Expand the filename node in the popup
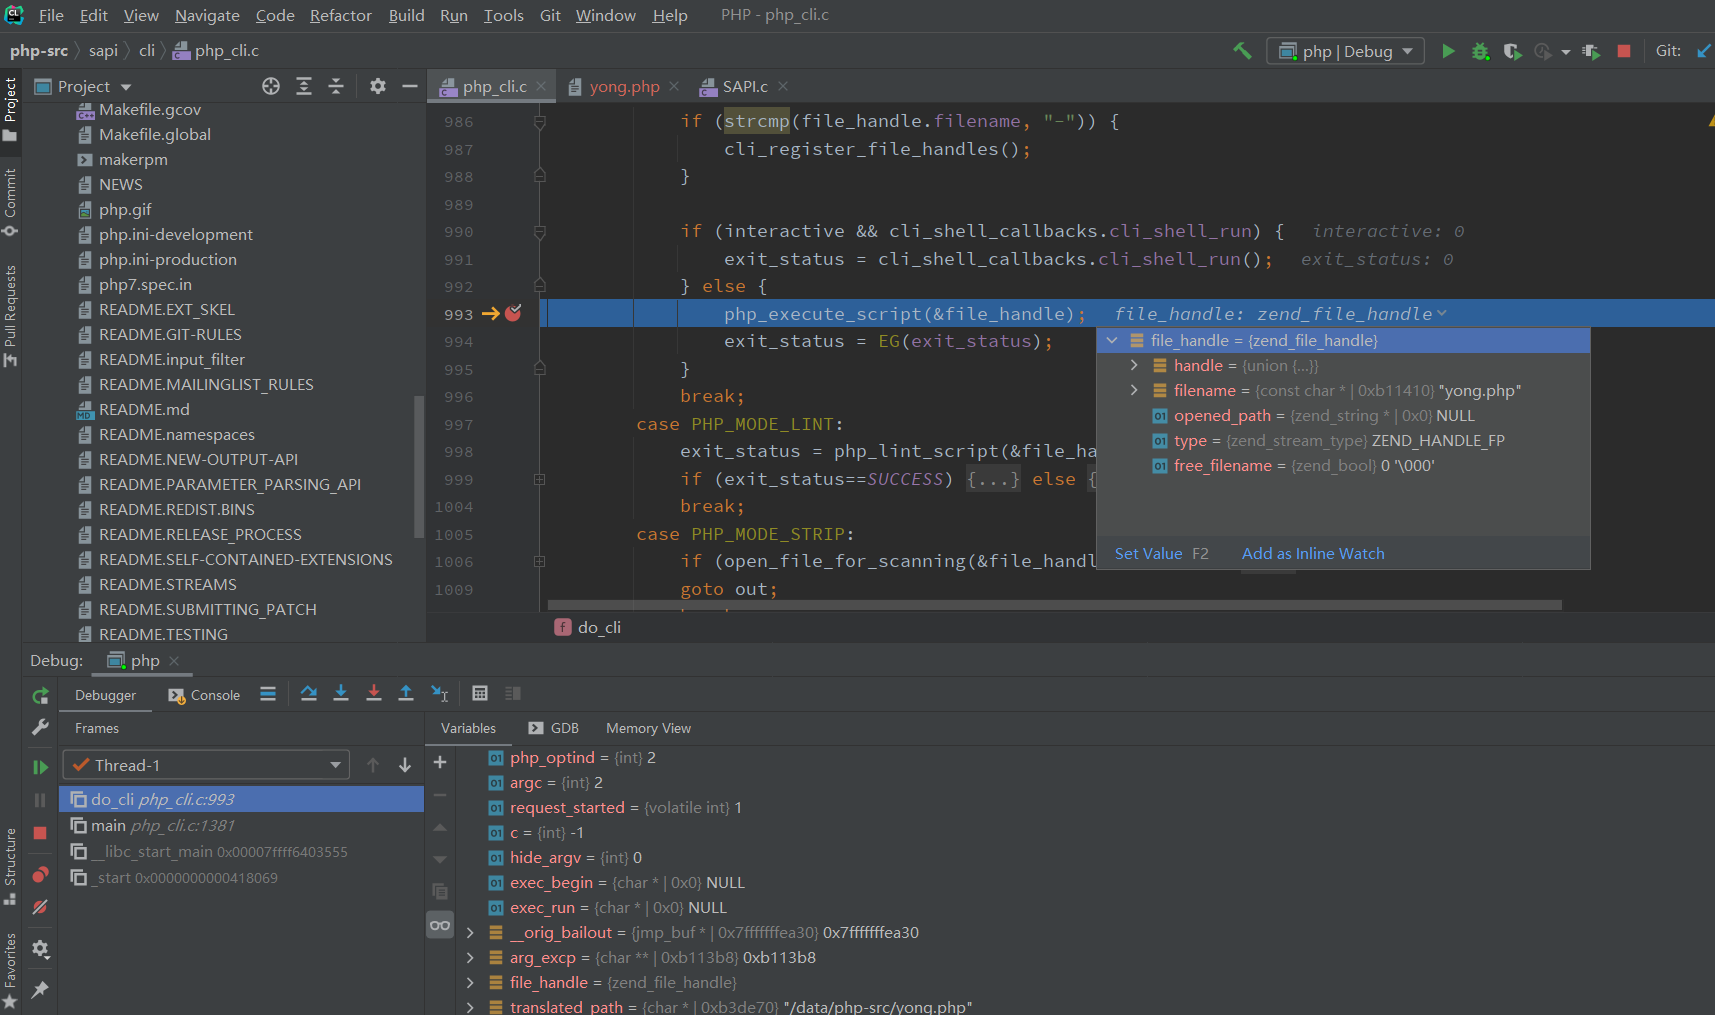The height and width of the screenshot is (1015, 1715). pyautogui.click(x=1134, y=390)
